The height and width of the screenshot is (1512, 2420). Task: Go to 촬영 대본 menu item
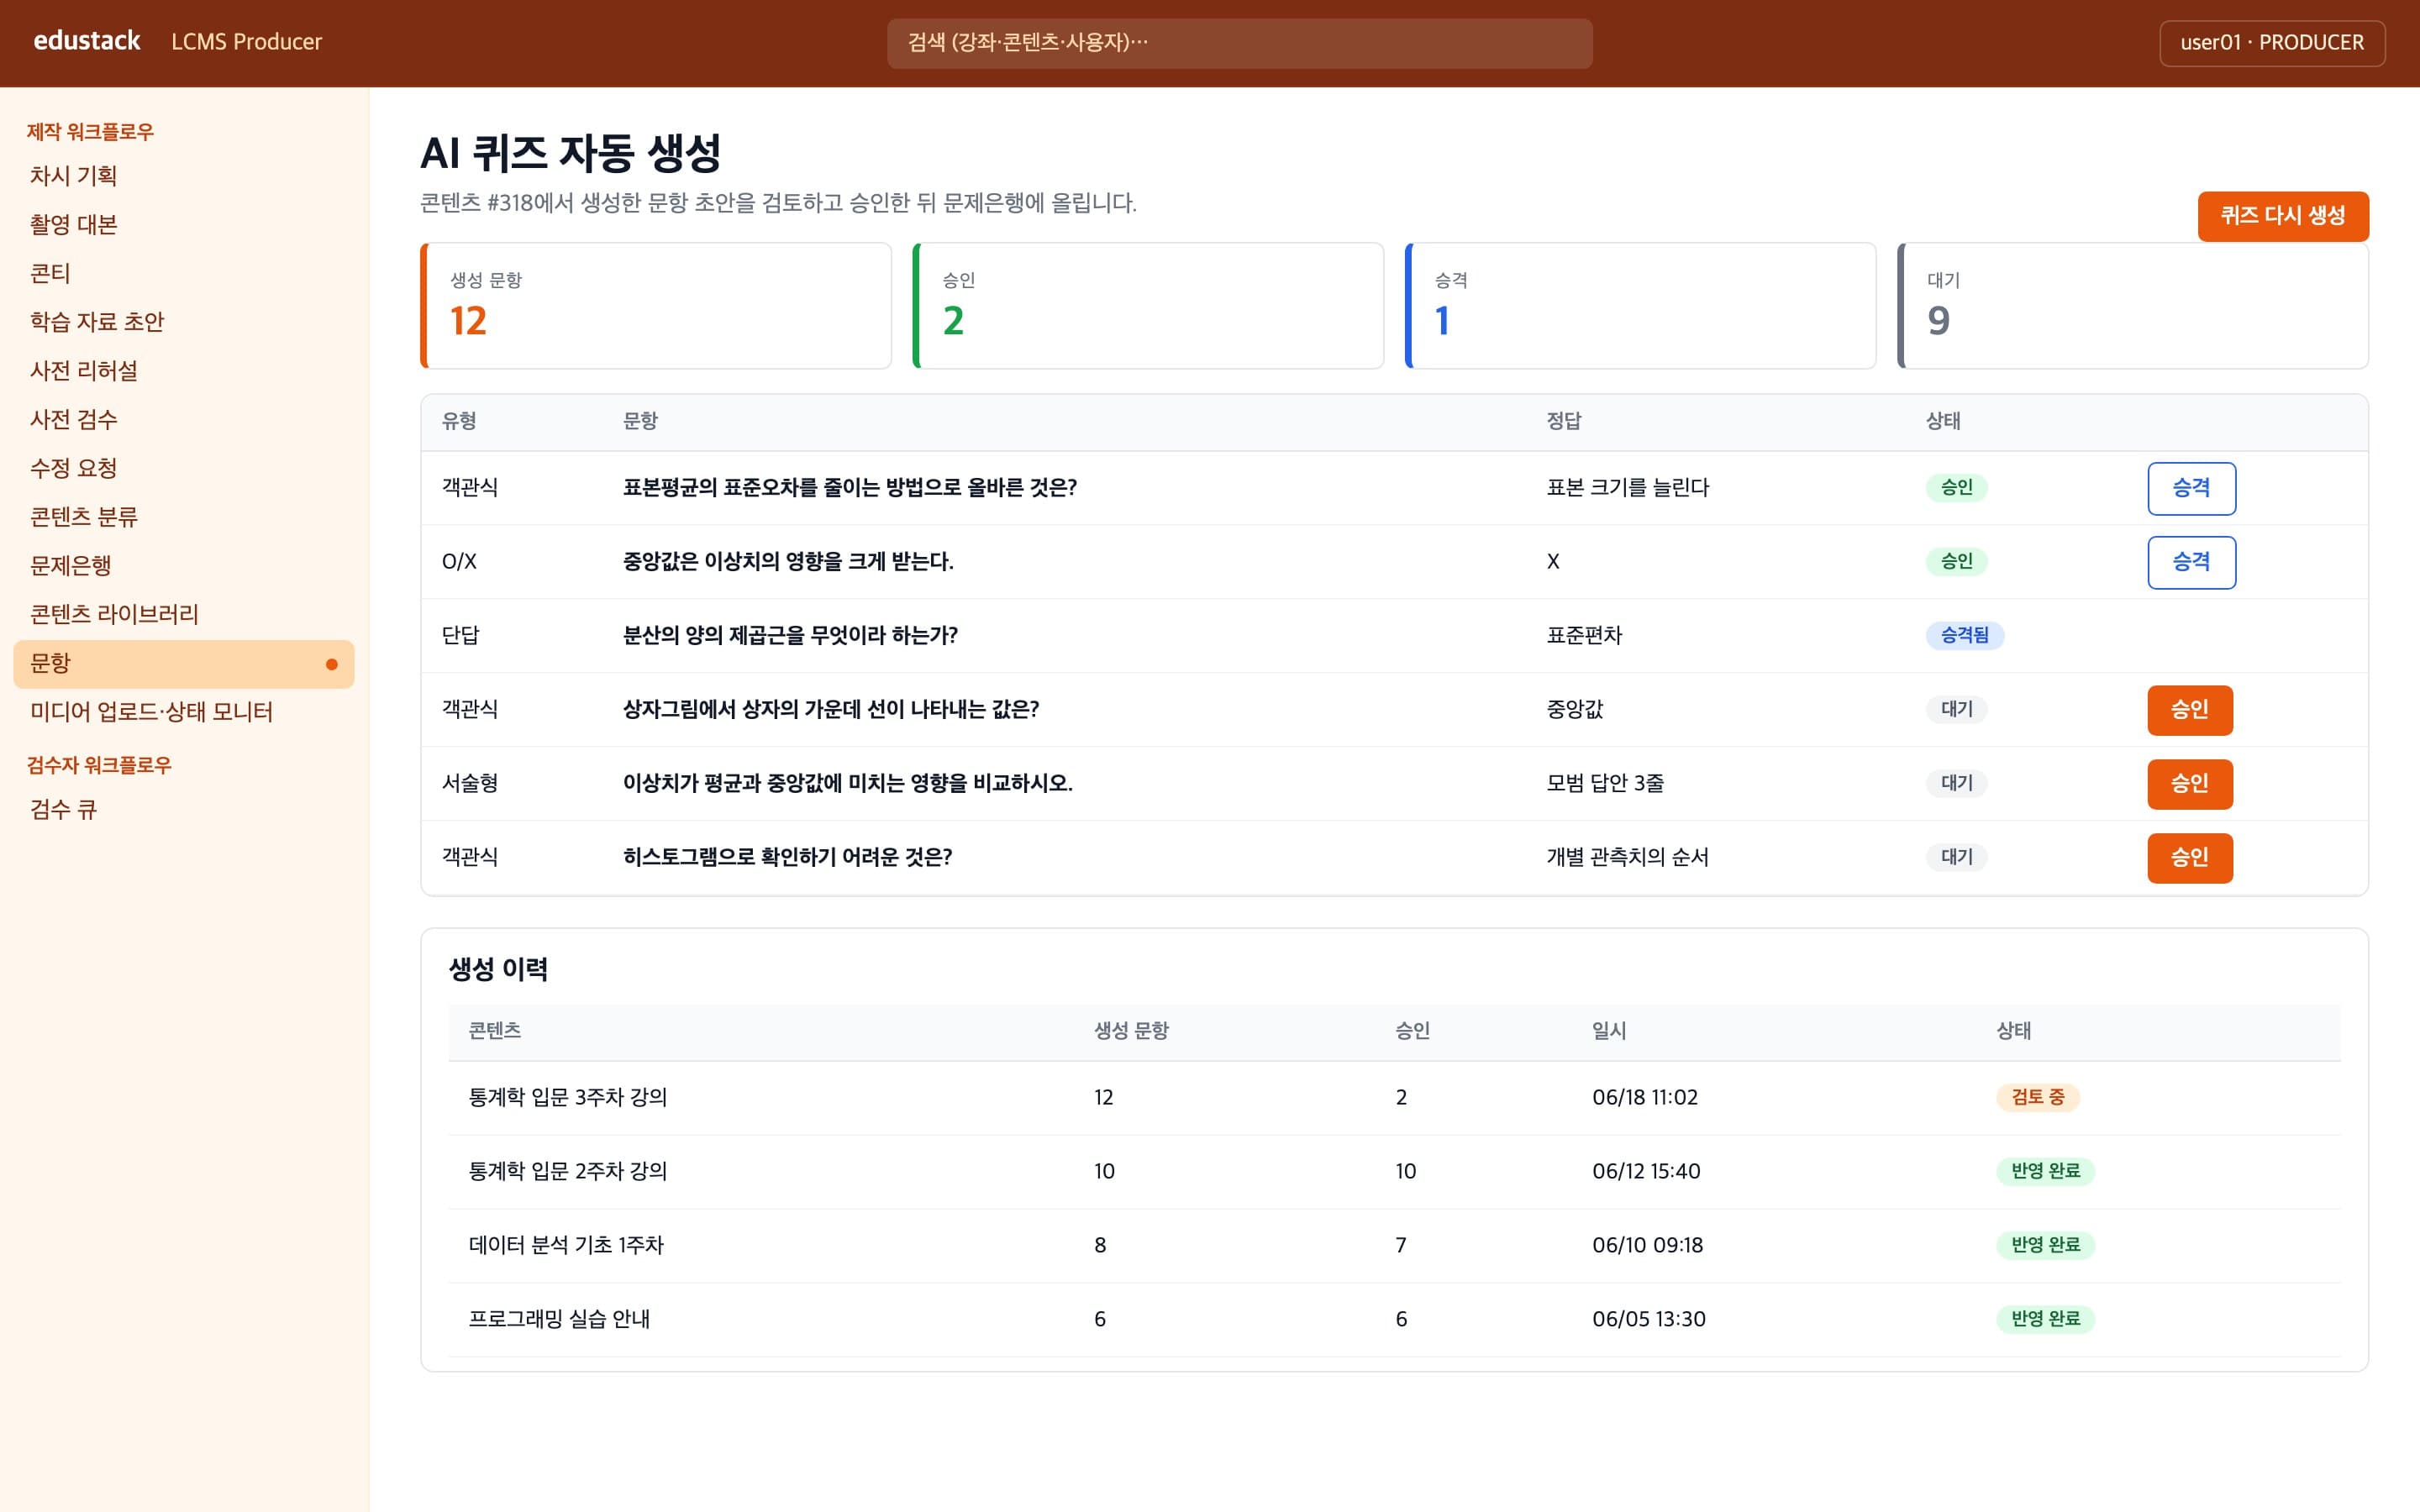184,225
